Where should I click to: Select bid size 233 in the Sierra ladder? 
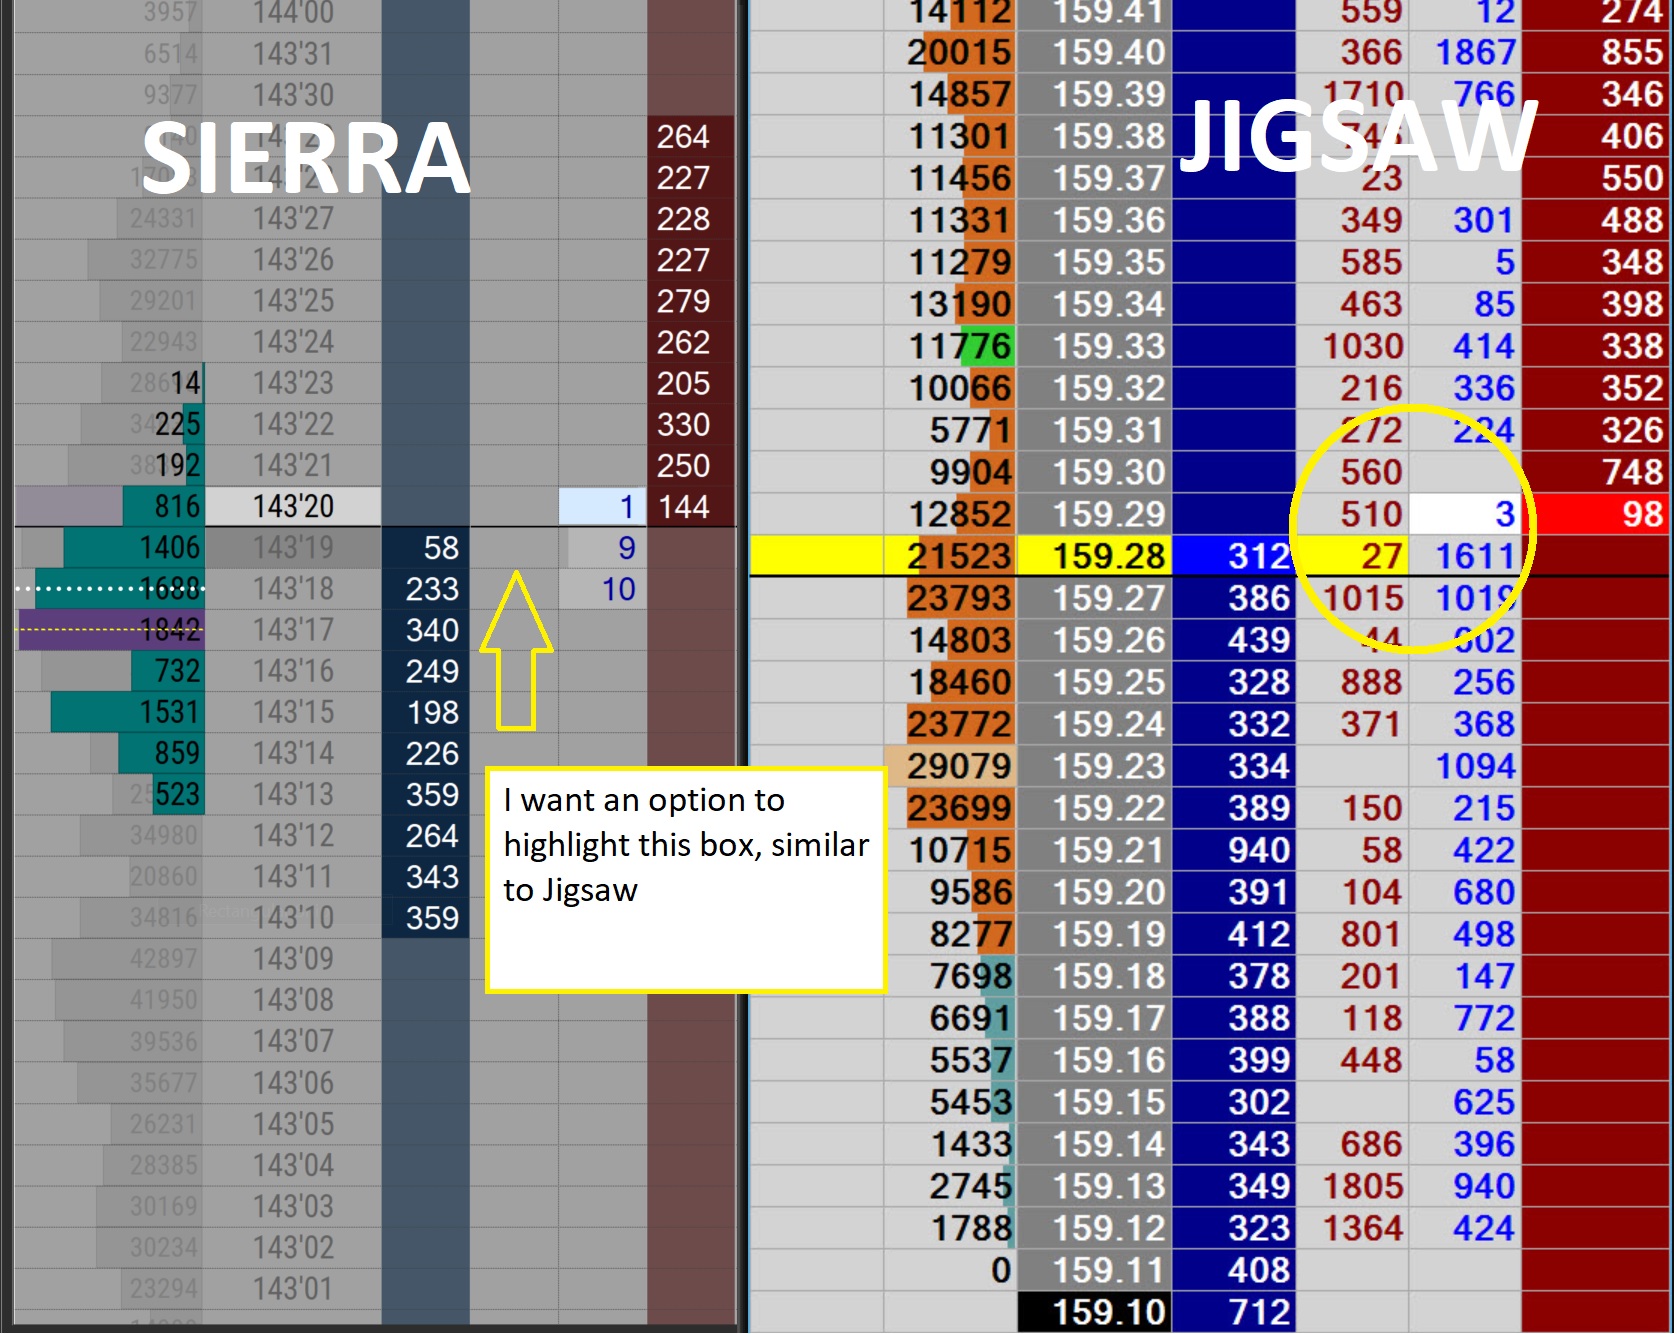pyautogui.click(x=426, y=589)
